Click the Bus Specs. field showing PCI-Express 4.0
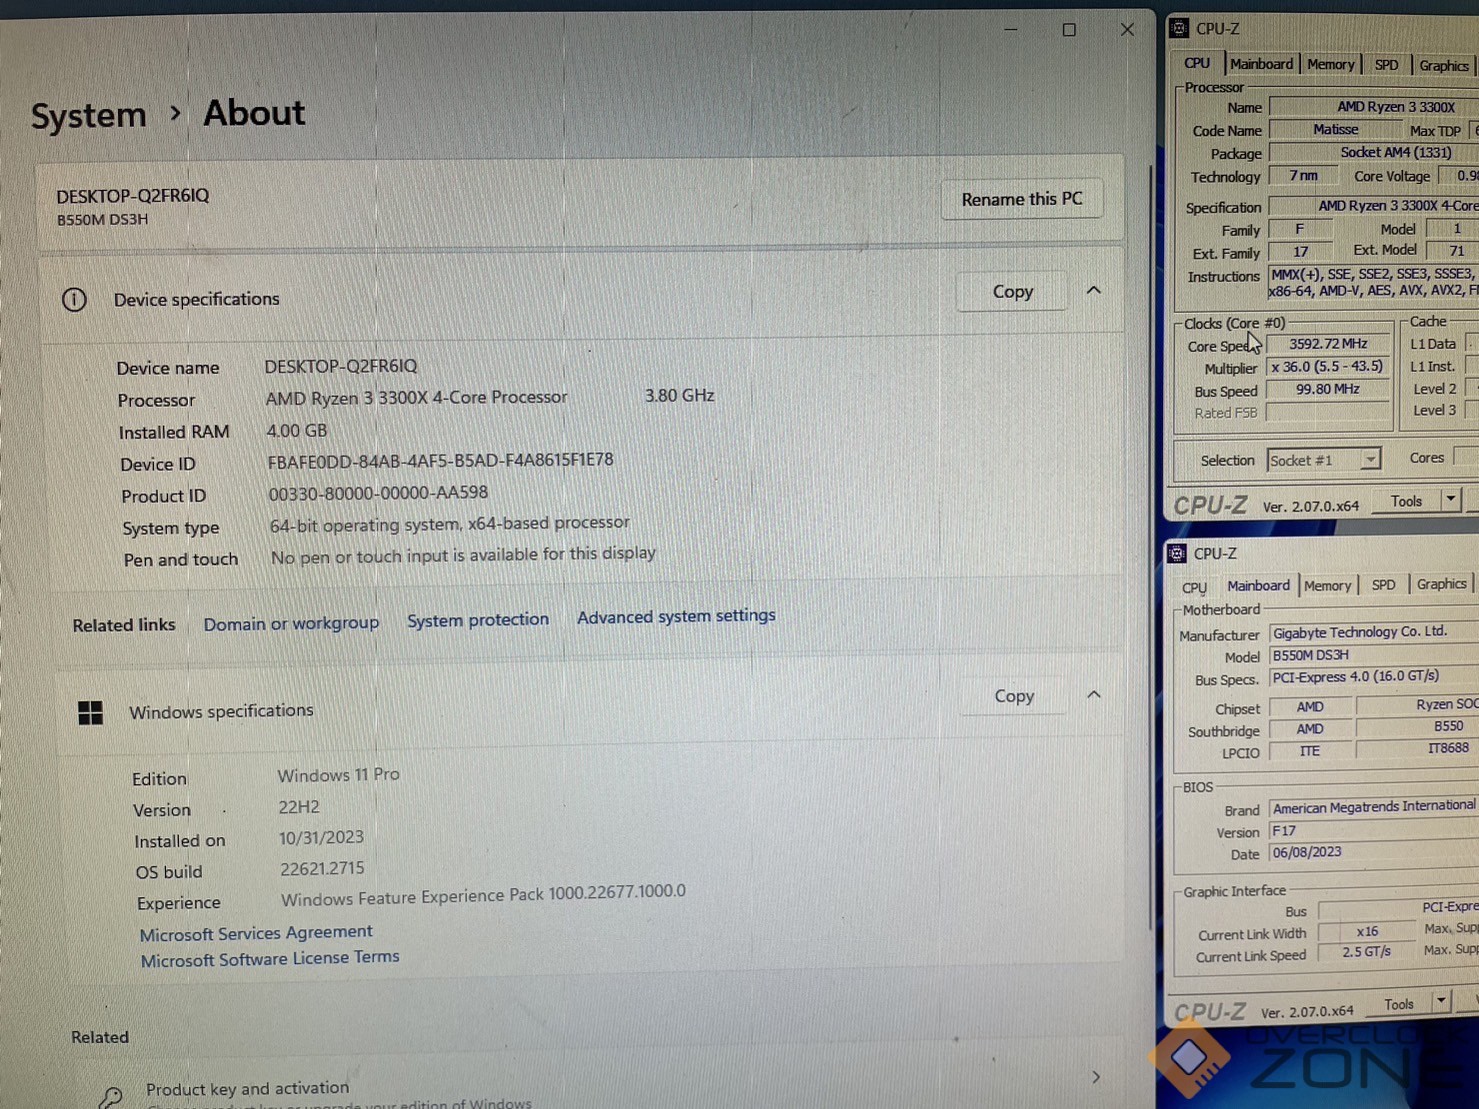The width and height of the screenshot is (1479, 1109). pos(1374,677)
